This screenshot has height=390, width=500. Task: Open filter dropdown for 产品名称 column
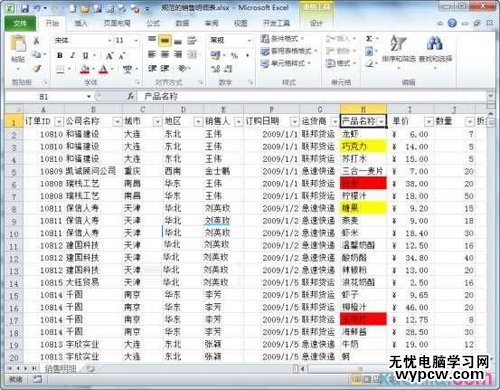pos(381,122)
